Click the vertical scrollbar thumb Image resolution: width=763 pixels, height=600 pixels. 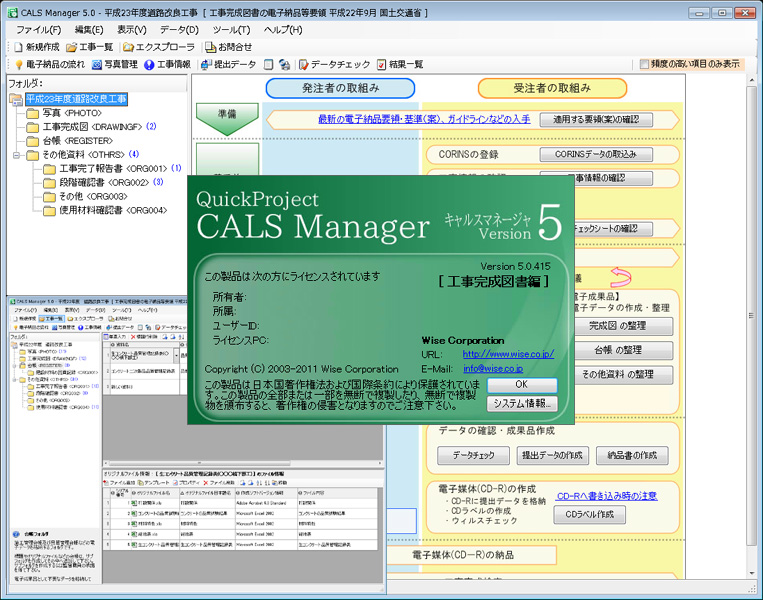point(752,315)
